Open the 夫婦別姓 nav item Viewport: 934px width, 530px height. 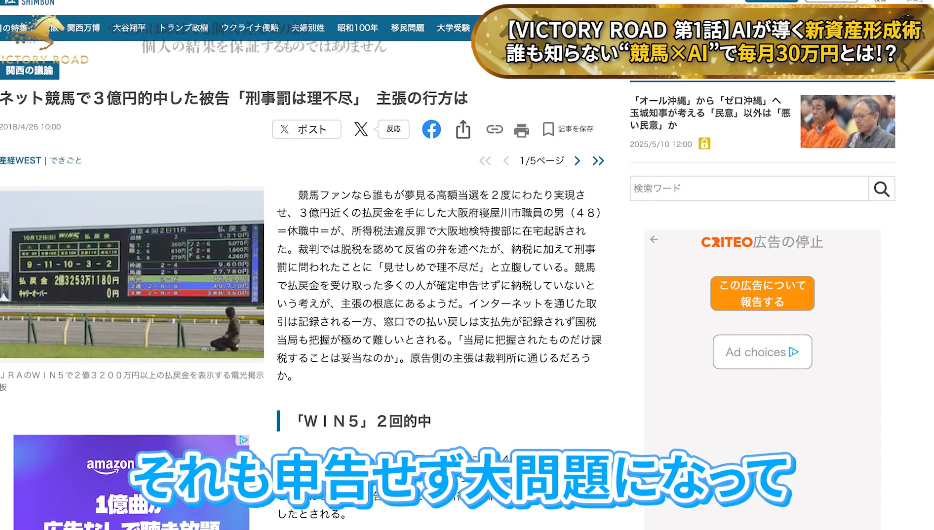308,27
